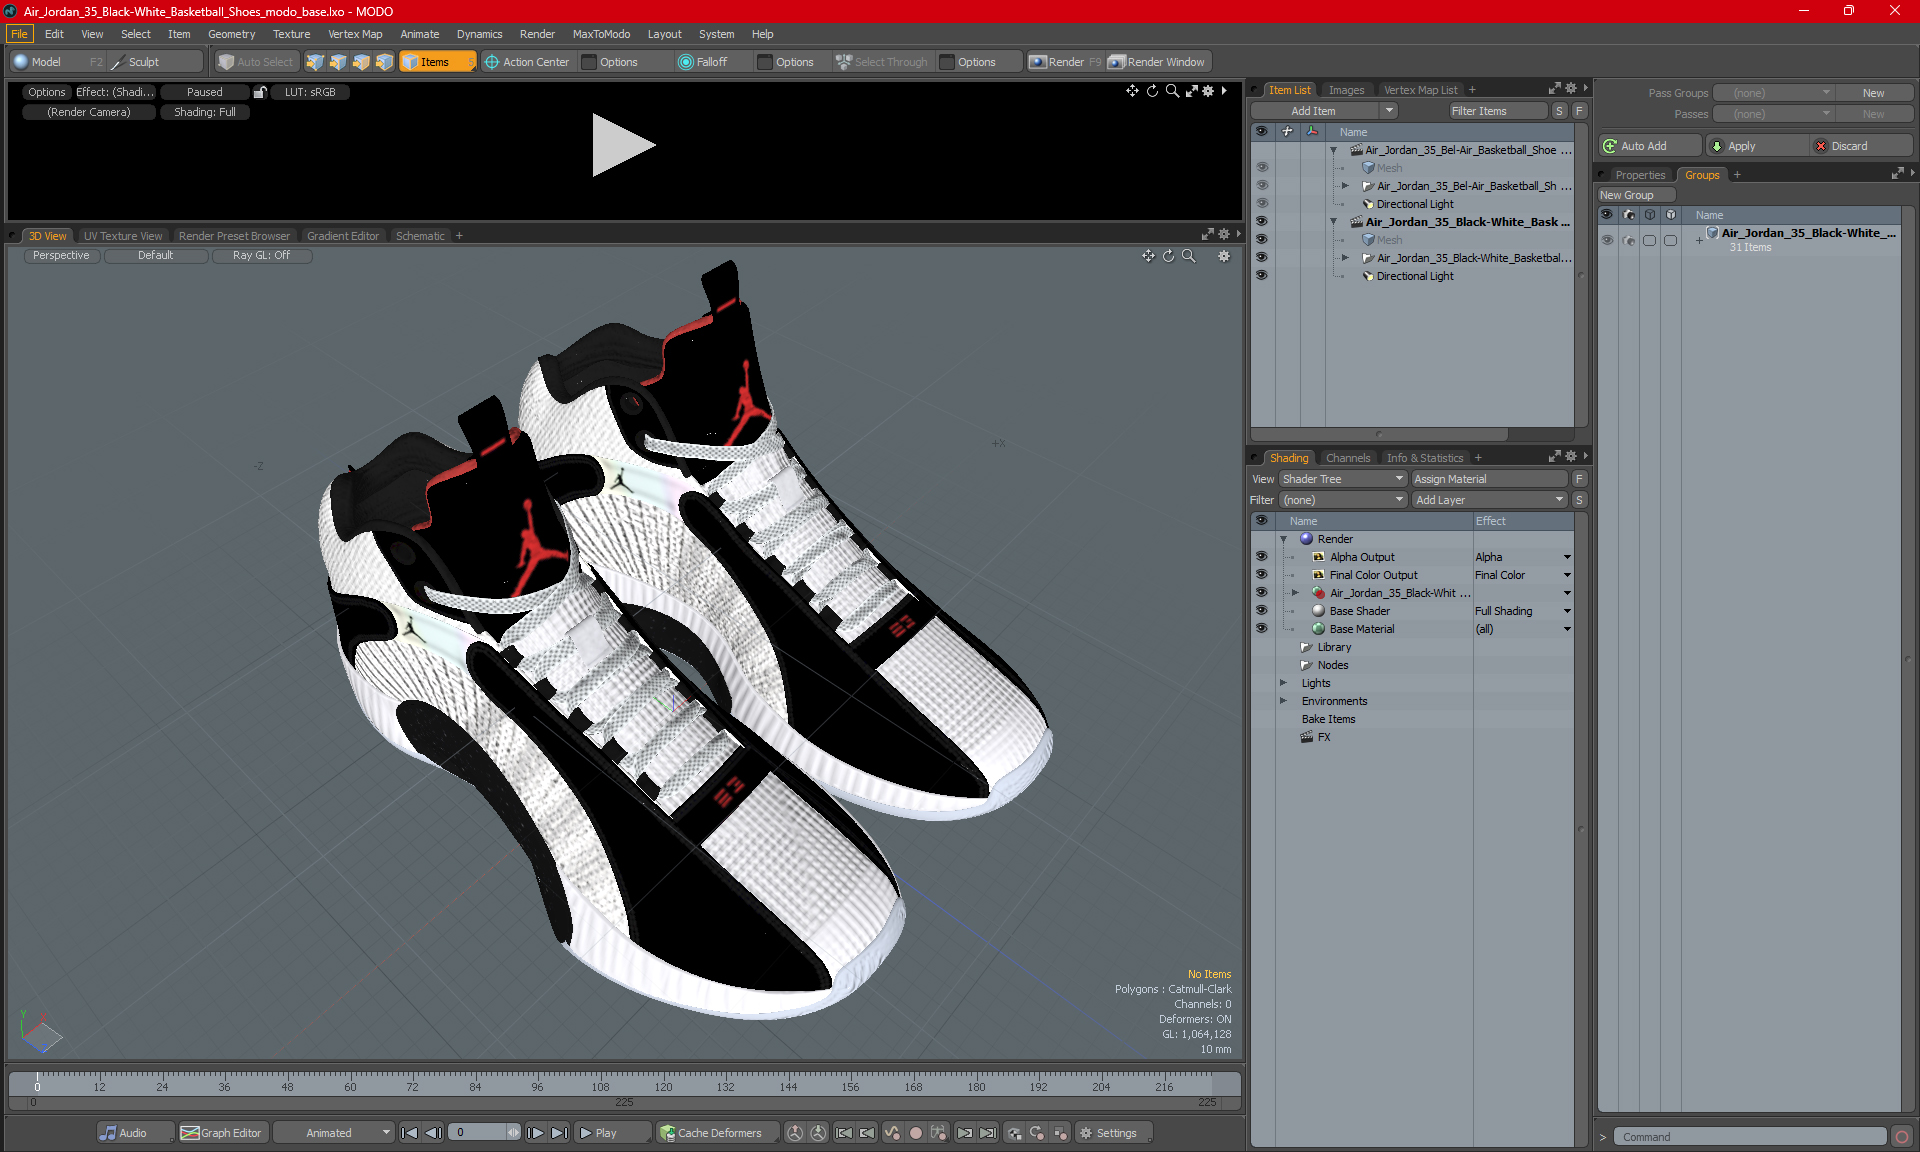1920x1152 pixels.
Task: Open the Graph Editor
Action: 222,1133
